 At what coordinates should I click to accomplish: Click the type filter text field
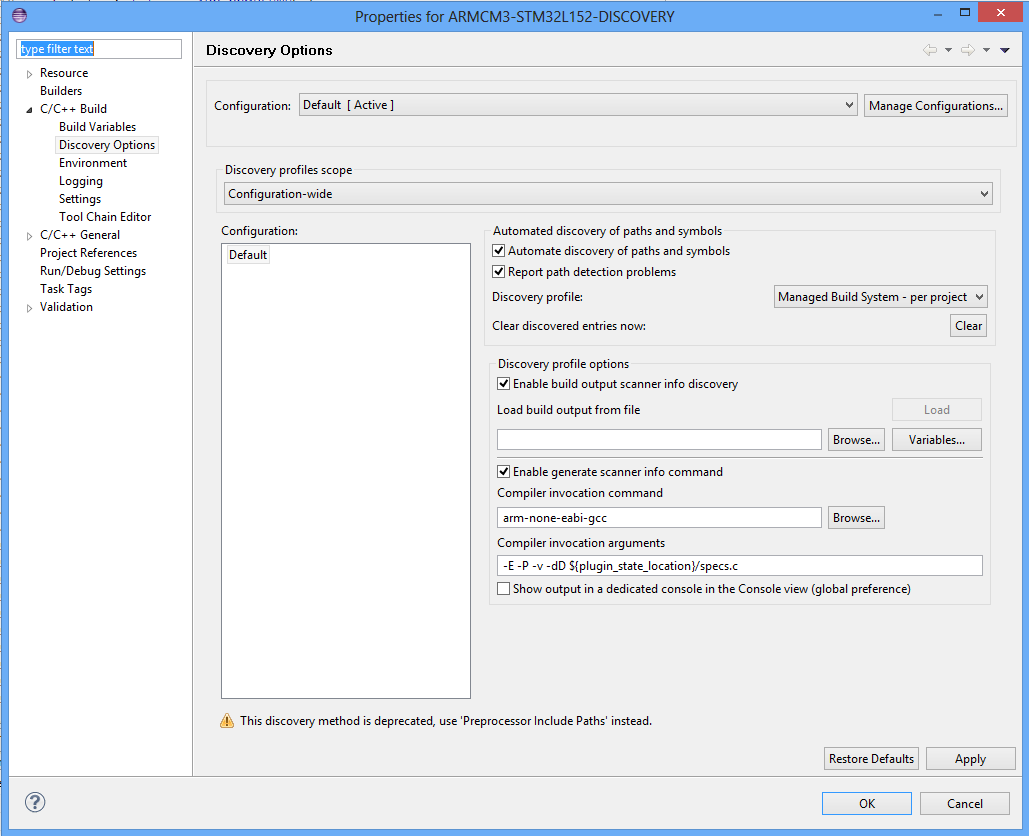(99, 49)
